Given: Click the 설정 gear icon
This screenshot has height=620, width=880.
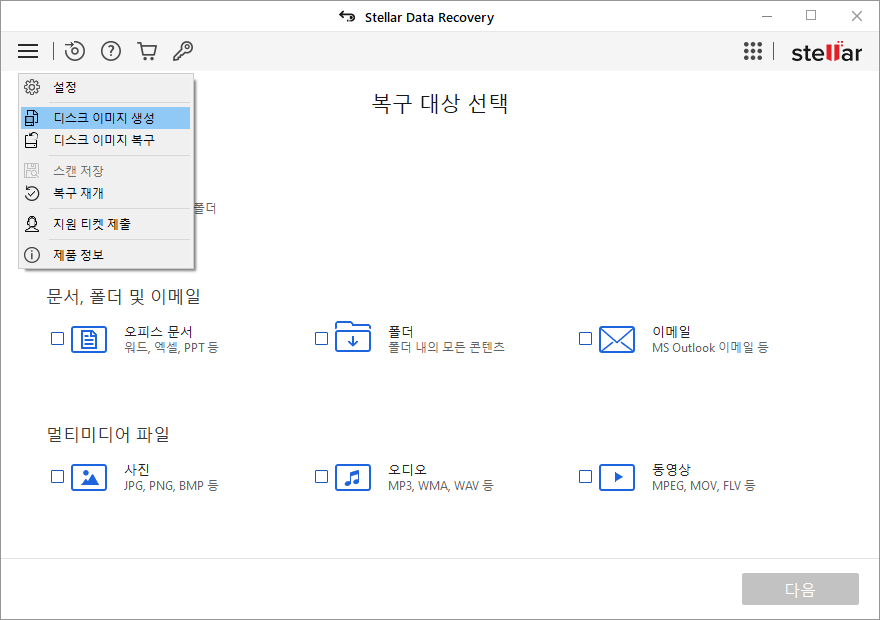Looking at the screenshot, I should click(32, 87).
